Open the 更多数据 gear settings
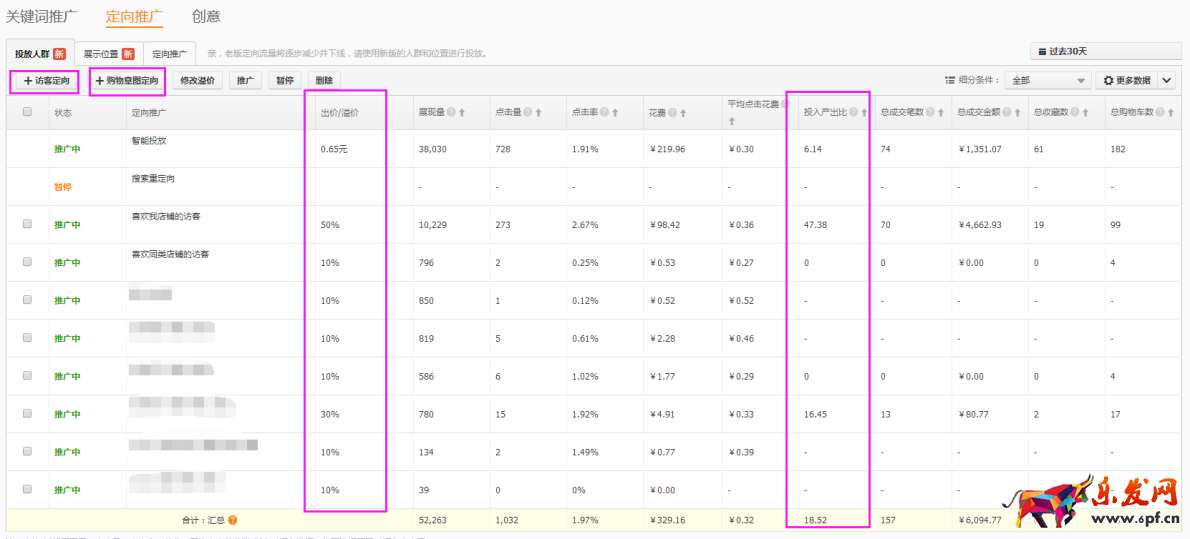The image size is (1190, 539). (1125, 80)
